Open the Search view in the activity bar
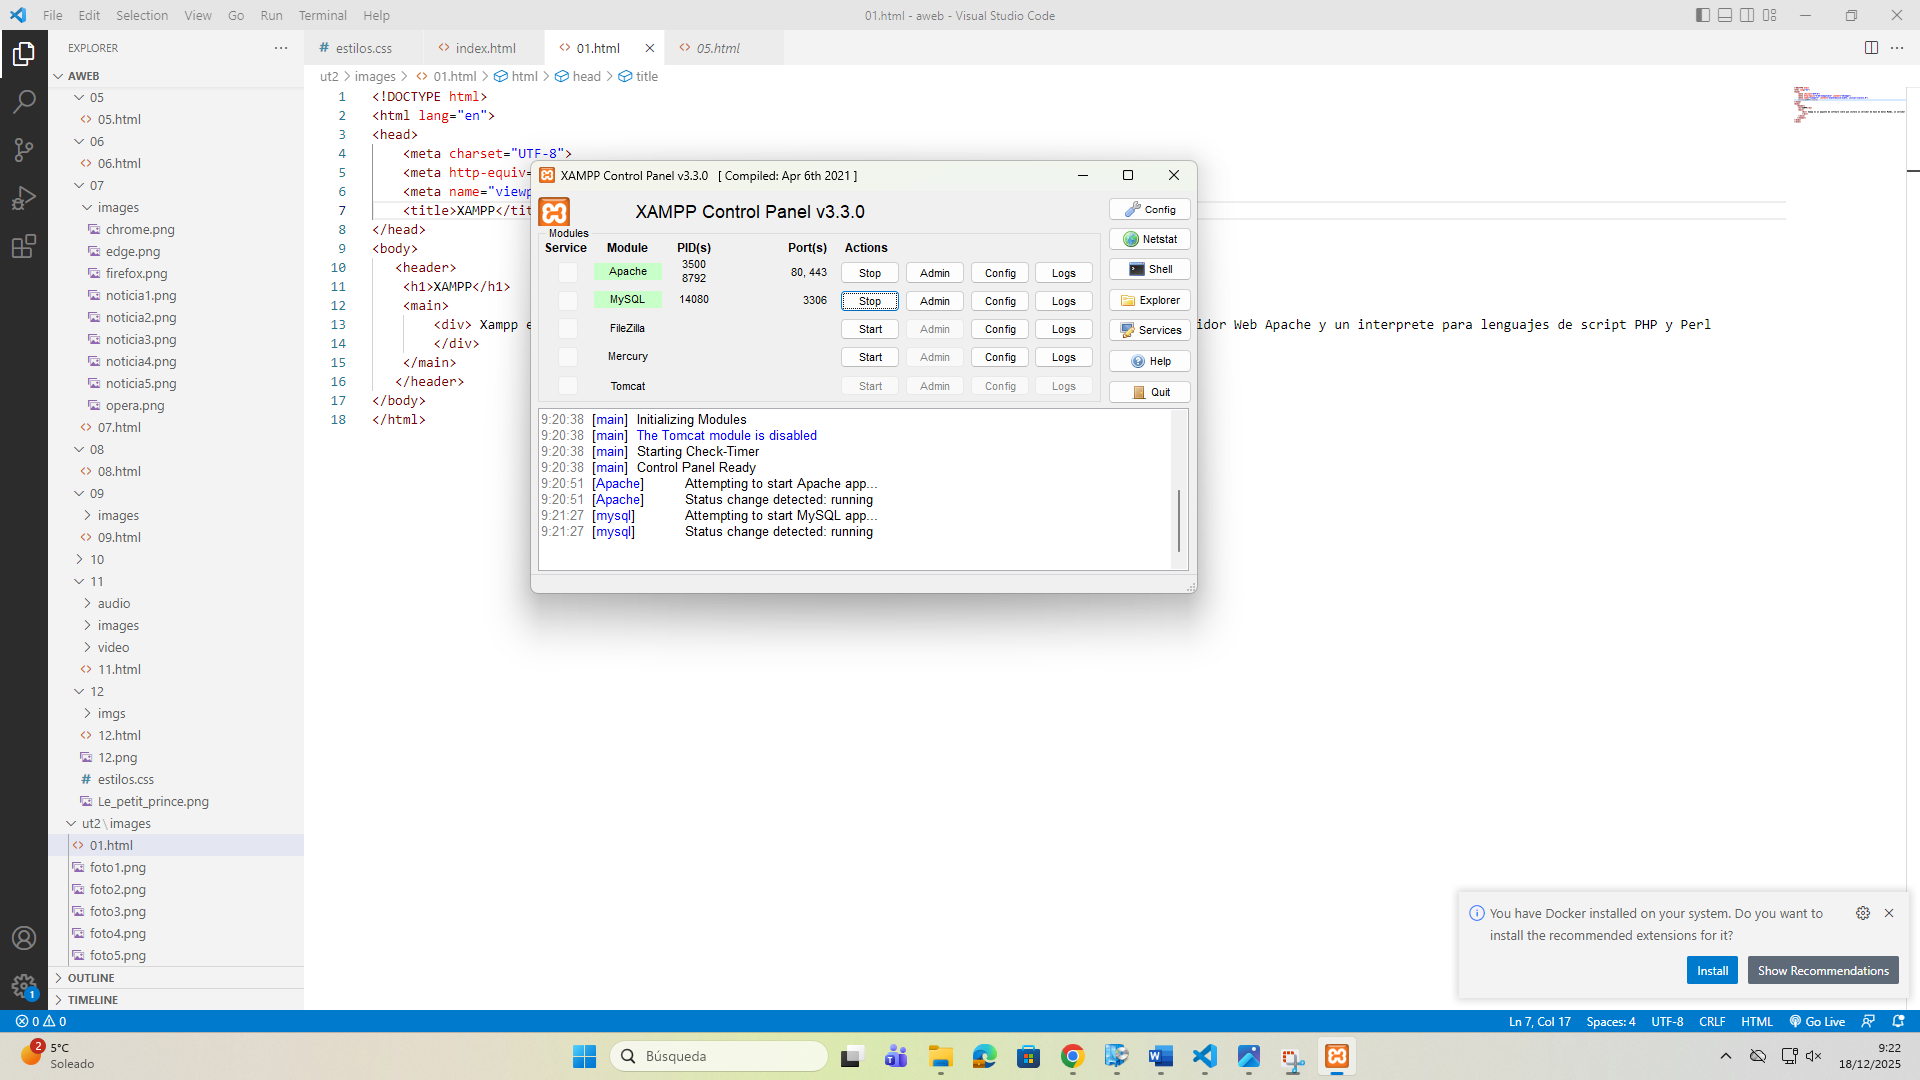 pyautogui.click(x=24, y=101)
